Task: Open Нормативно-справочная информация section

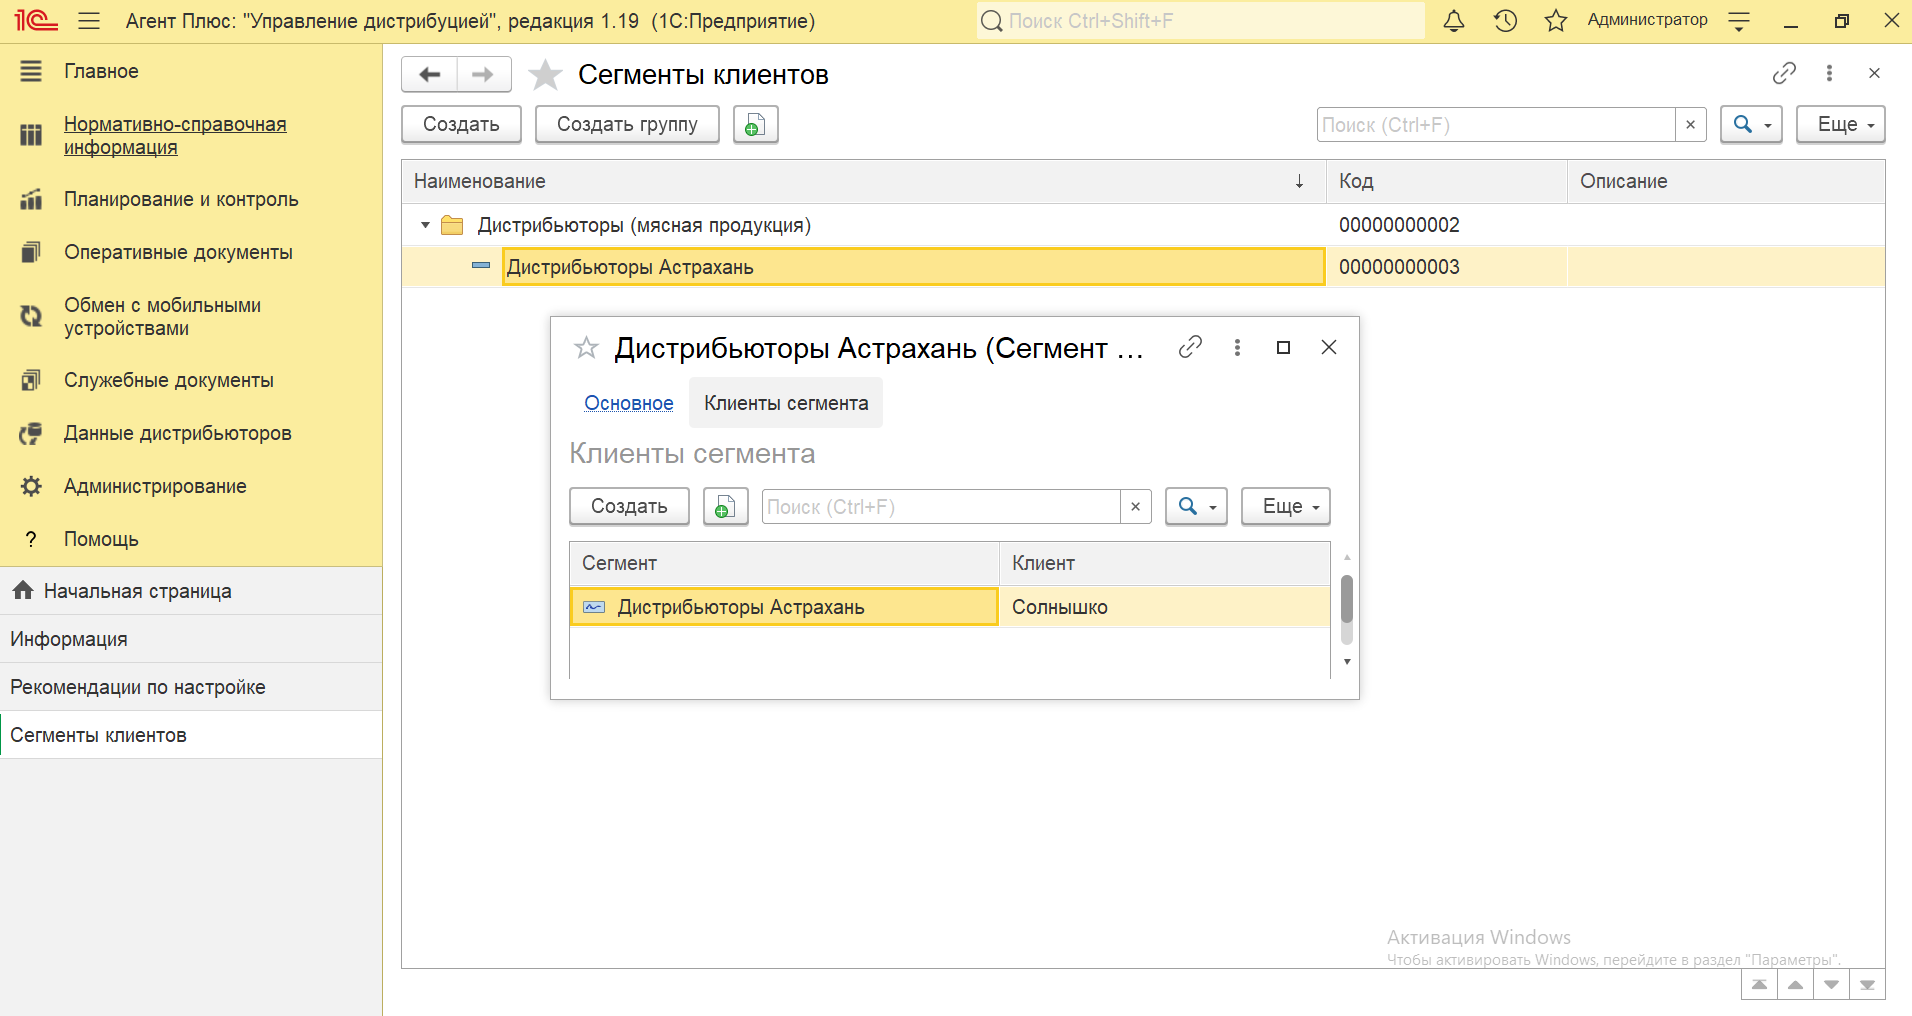Action: tap(175, 135)
